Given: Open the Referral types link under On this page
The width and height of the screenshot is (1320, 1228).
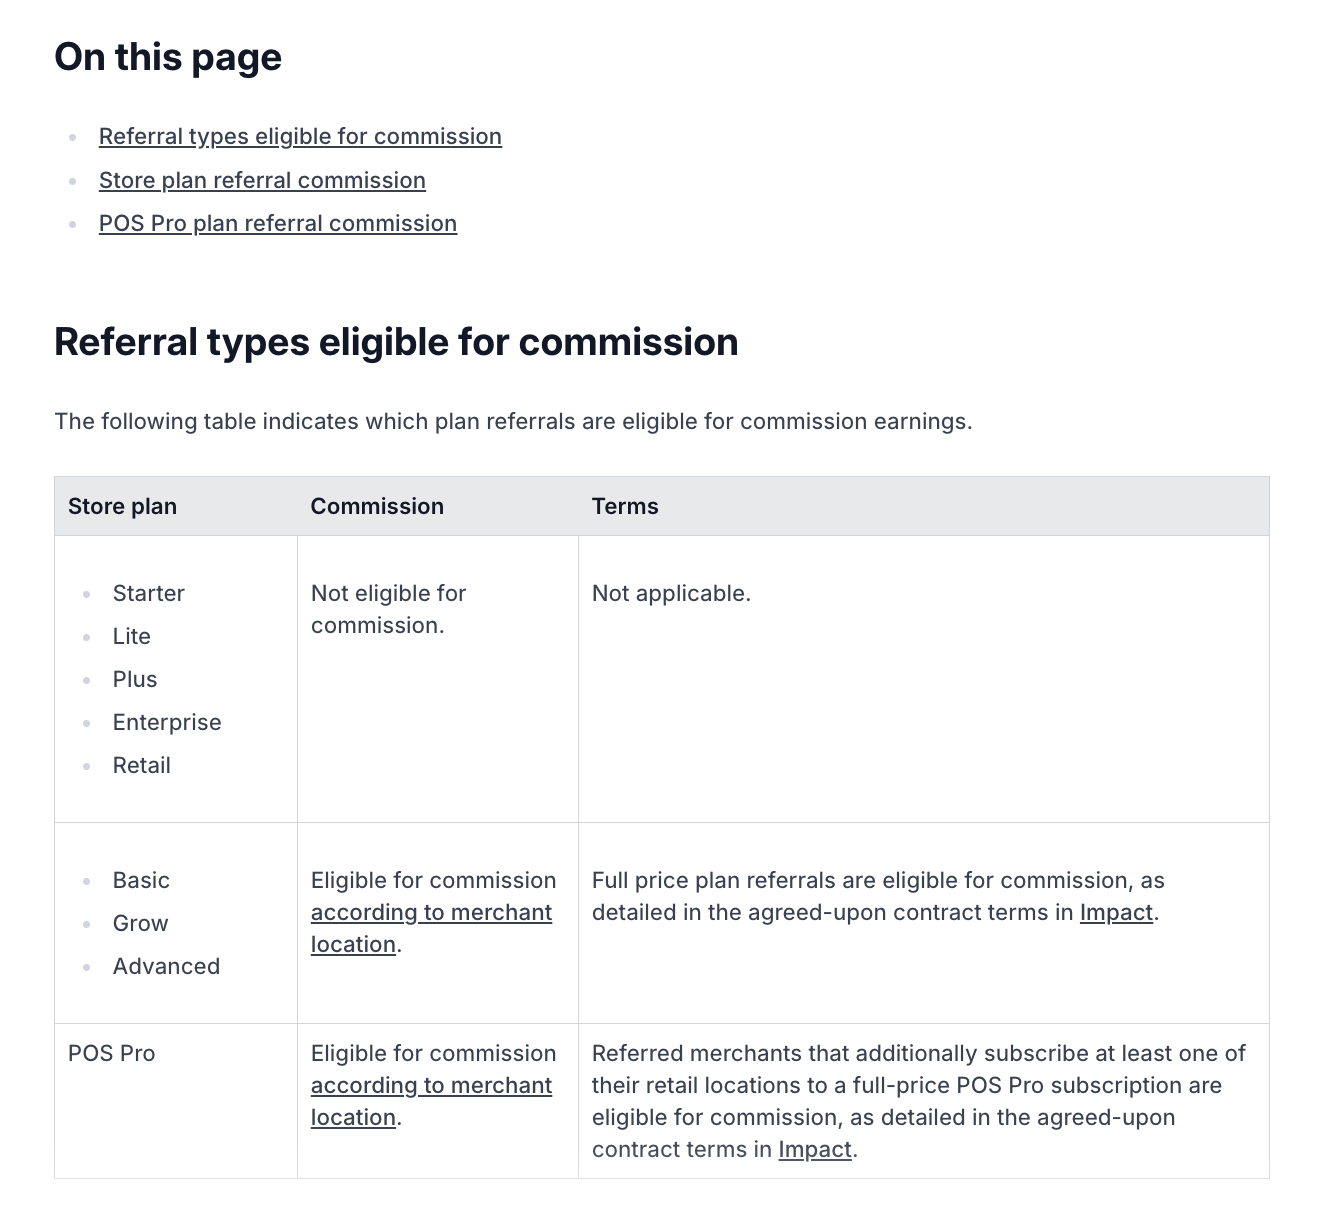Looking at the screenshot, I should pos(300,137).
